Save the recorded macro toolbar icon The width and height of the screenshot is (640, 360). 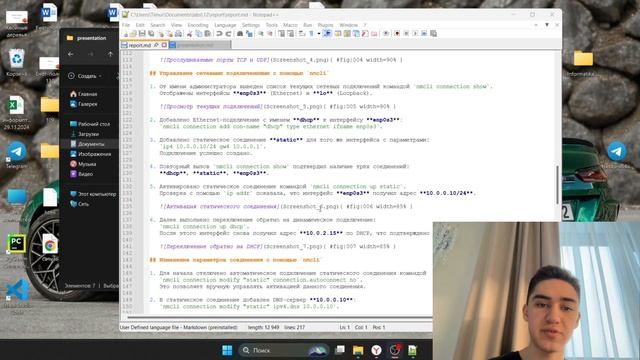click(x=434, y=33)
